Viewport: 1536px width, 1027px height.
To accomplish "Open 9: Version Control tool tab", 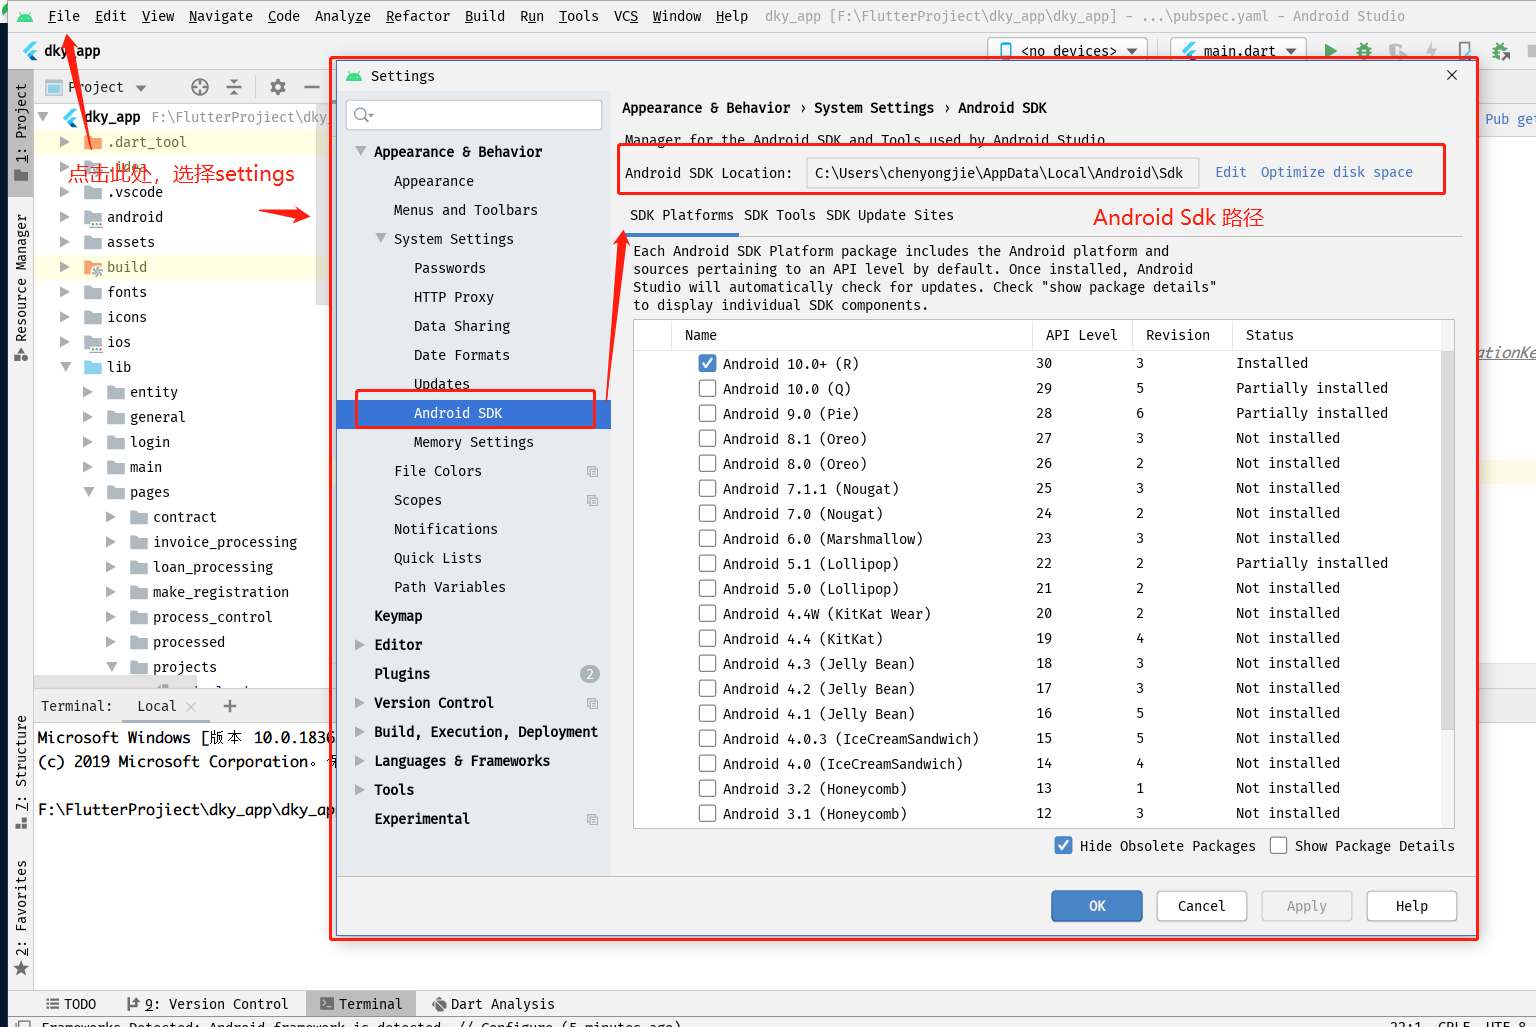I will click(x=208, y=1004).
